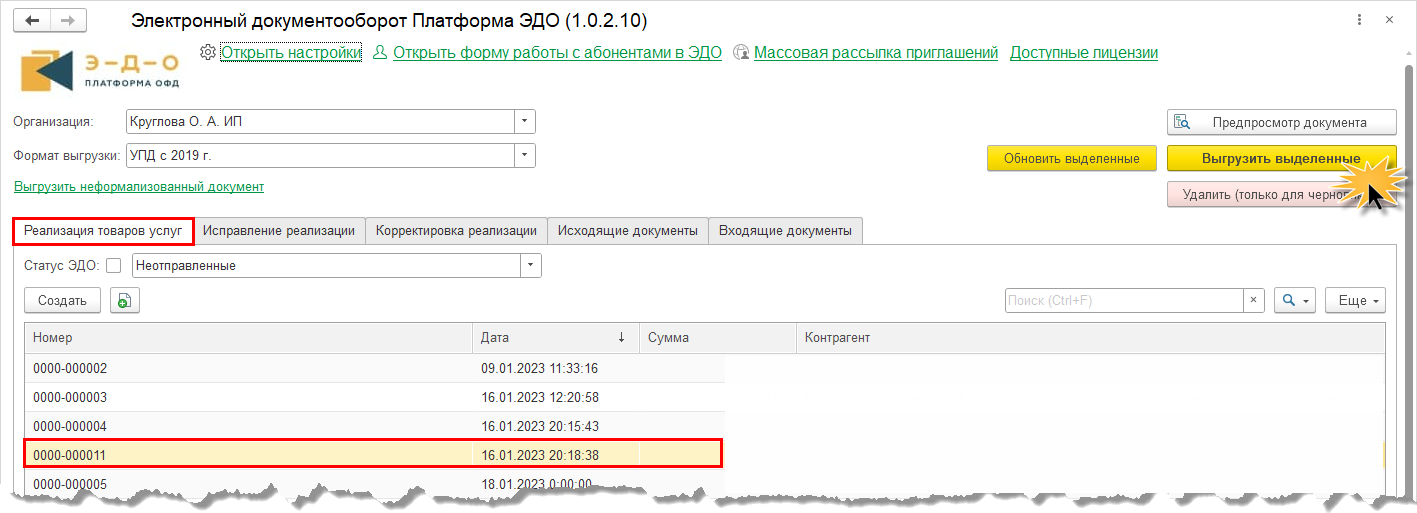Expand the Формат выгрузки dropdown arrow
The height and width of the screenshot is (513, 1417).
click(x=525, y=155)
